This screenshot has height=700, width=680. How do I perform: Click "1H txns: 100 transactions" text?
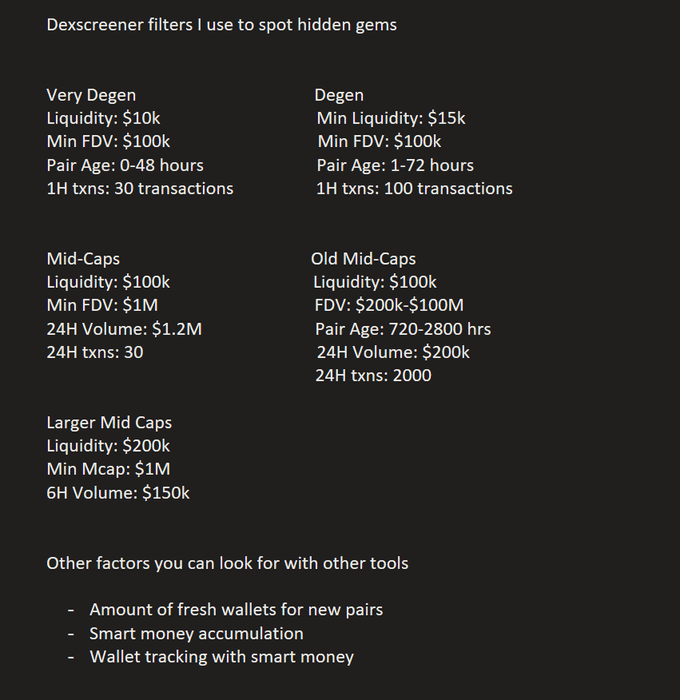tap(414, 188)
